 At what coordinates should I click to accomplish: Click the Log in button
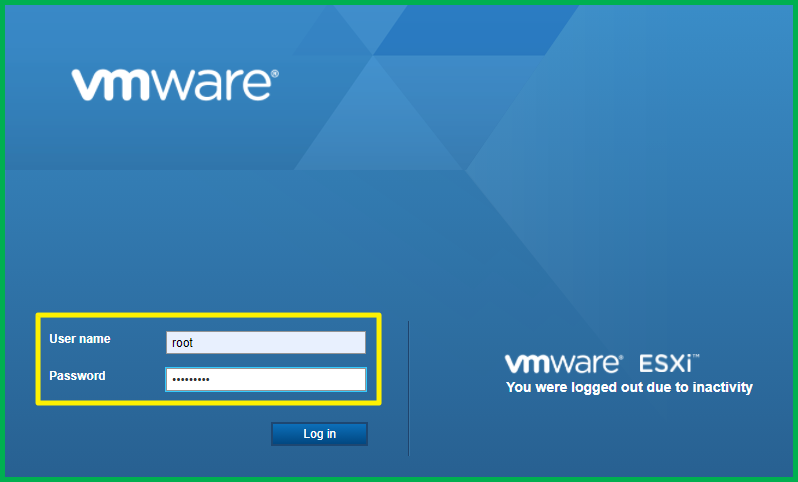(319, 434)
